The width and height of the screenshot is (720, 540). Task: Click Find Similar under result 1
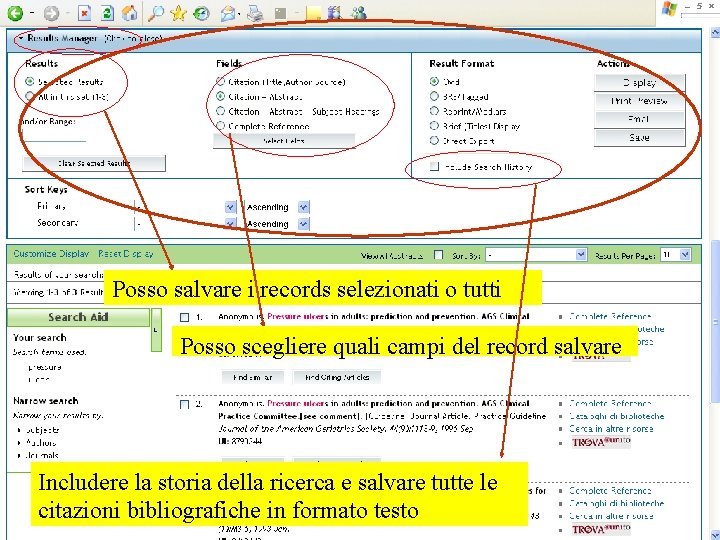click(x=253, y=377)
